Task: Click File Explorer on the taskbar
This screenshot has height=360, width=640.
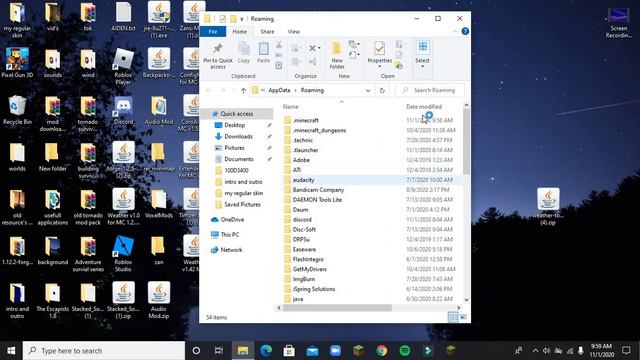Action: (243, 351)
